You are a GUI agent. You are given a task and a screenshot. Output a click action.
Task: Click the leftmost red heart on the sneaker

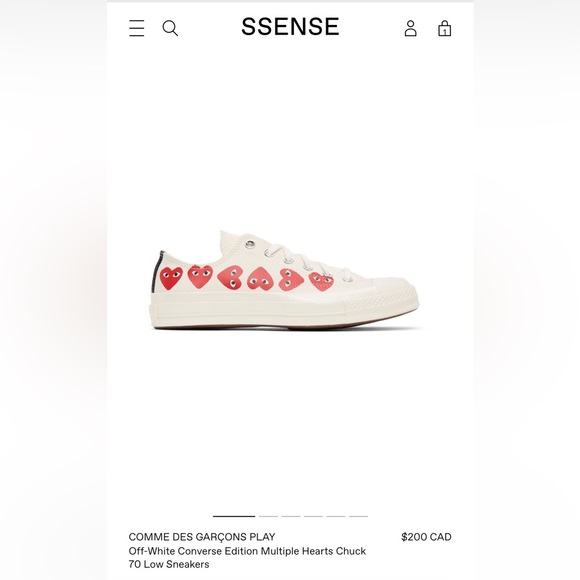click(171, 278)
